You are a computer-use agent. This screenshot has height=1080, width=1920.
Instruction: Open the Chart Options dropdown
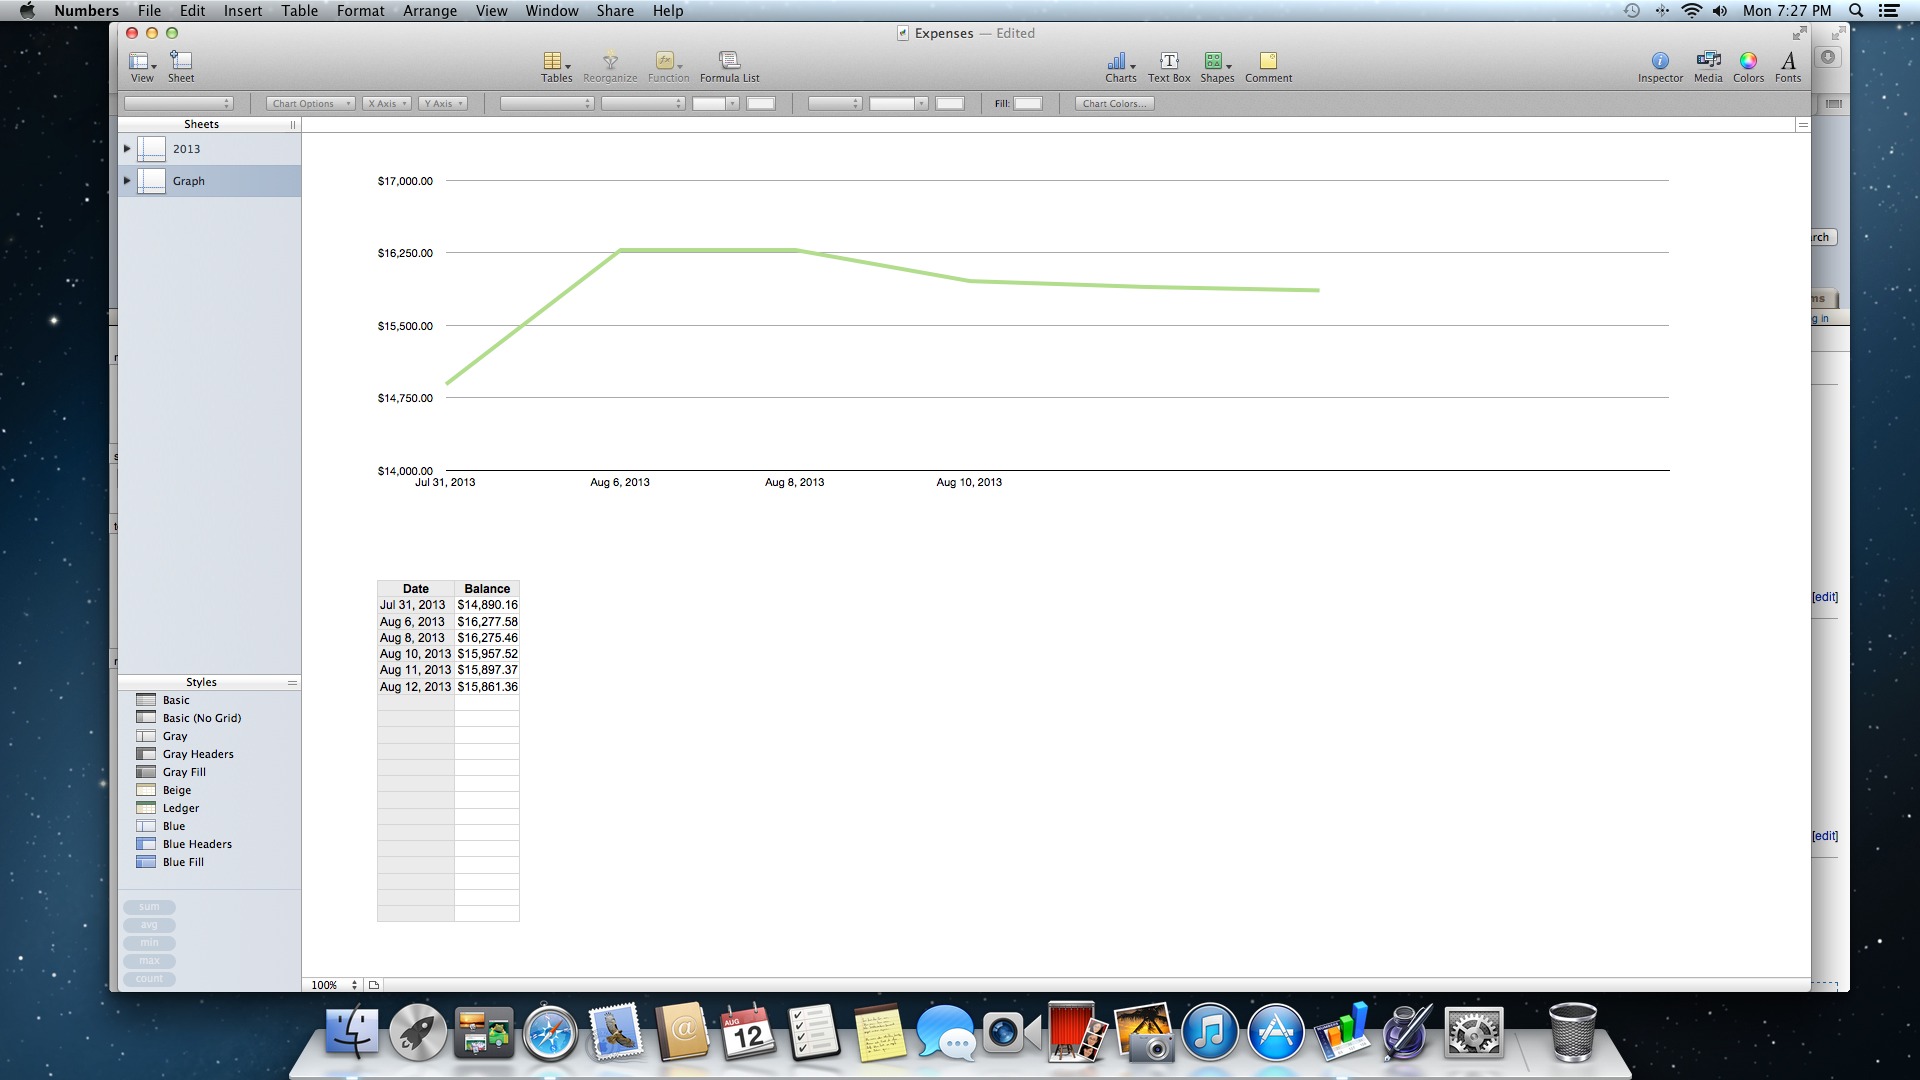point(310,104)
